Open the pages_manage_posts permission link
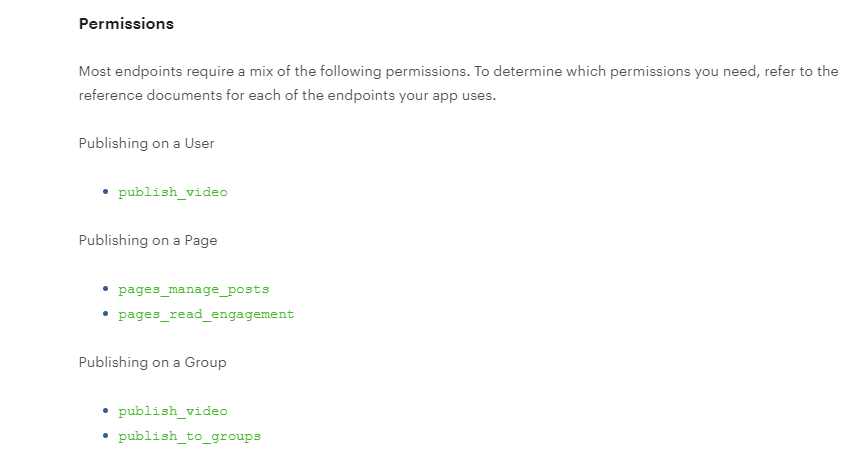The width and height of the screenshot is (862, 466). [x=194, y=289]
